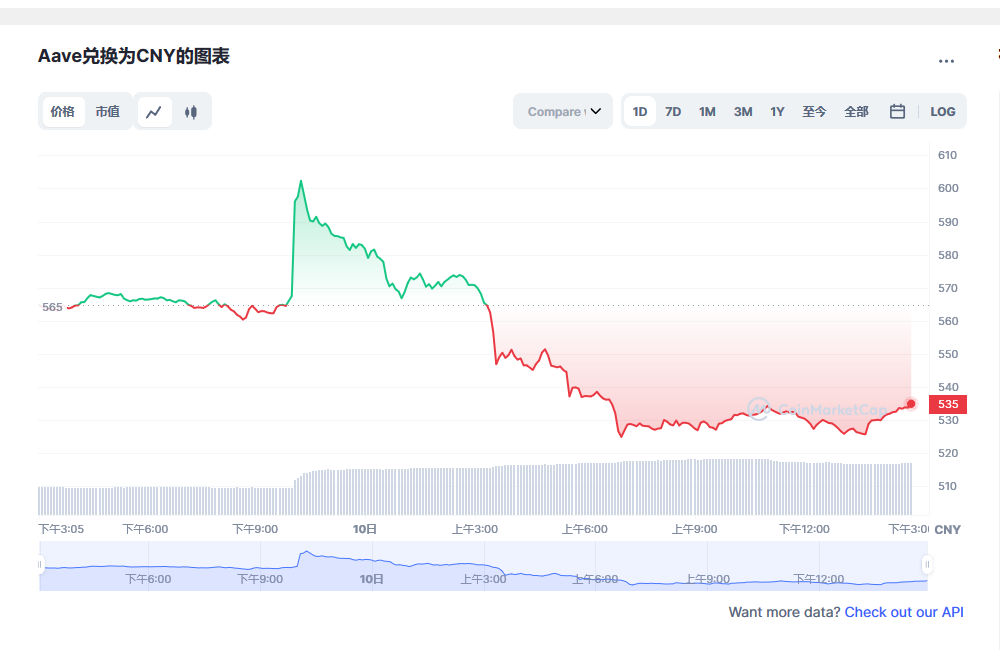Screen dimensions: 1000x650
Task: Select the 至今 (year to date) range
Action: tap(814, 112)
